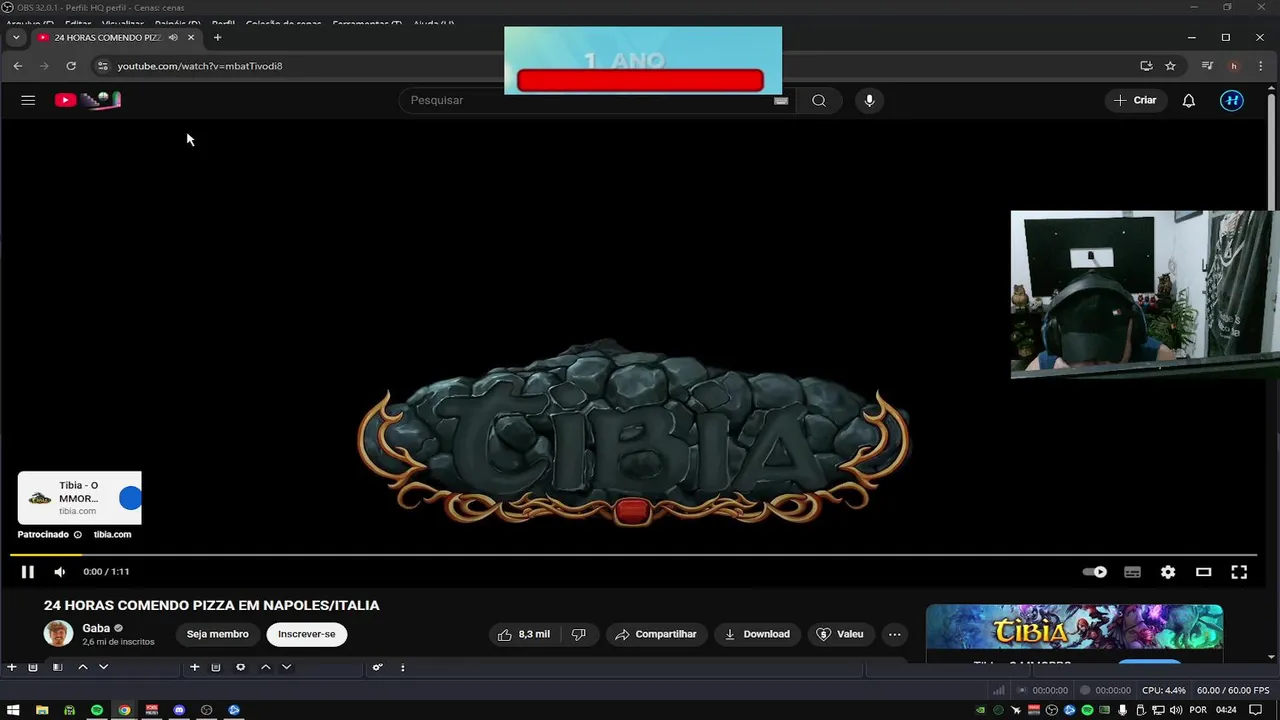Go back in the browser
The width and height of the screenshot is (1280, 720).
pyautogui.click(x=18, y=66)
